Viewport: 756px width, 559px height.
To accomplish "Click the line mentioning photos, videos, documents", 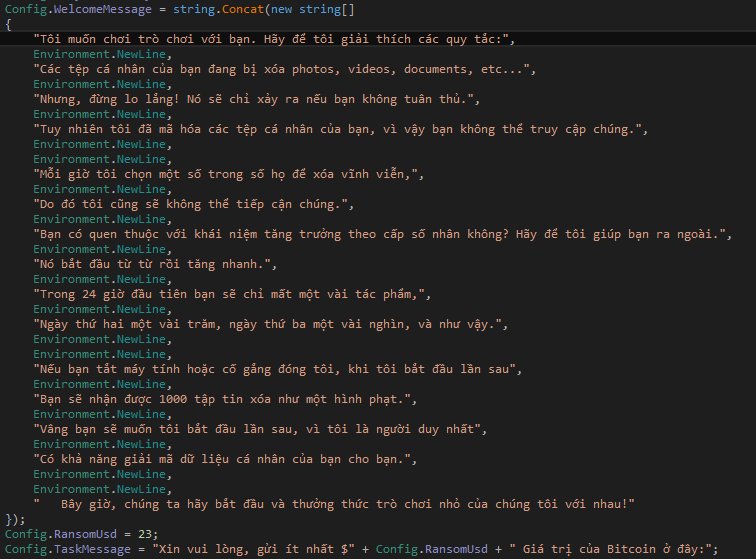I will coord(284,69).
